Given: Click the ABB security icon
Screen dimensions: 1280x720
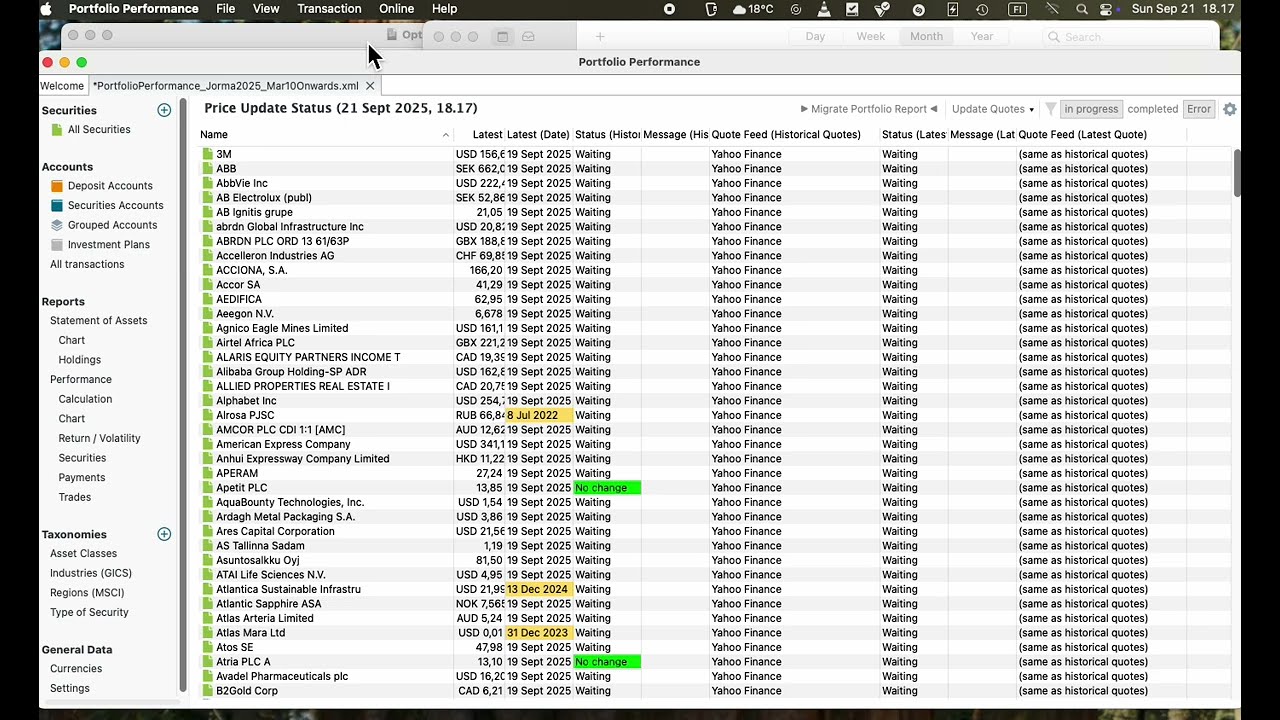Looking at the screenshot, I should (208, 169).
